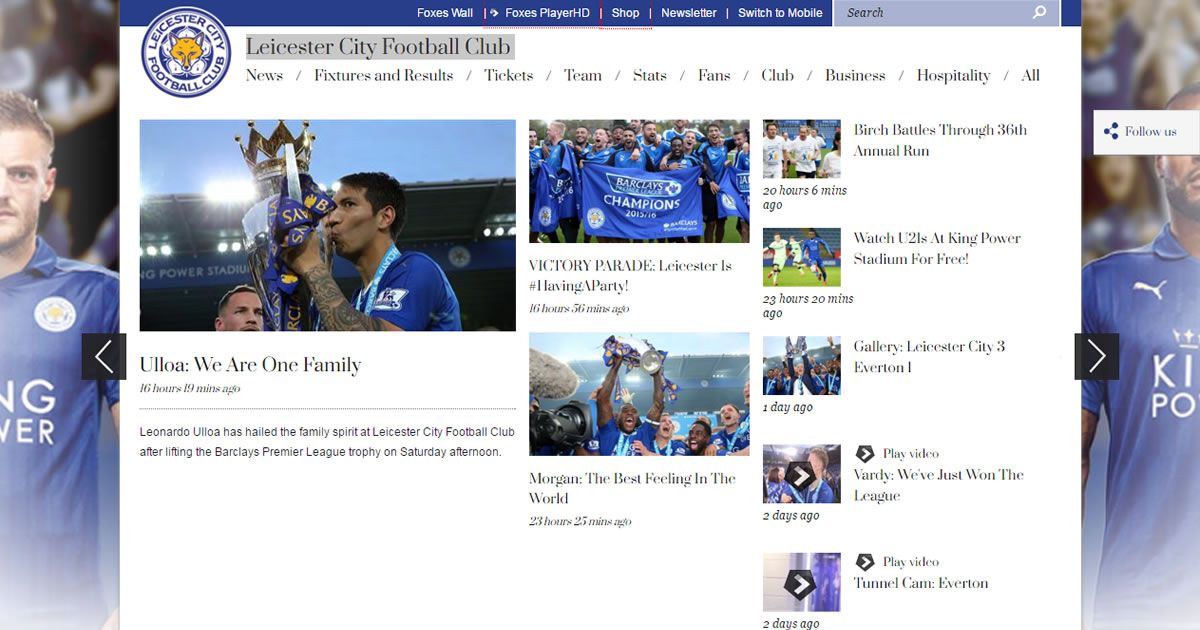Go to next slide with right arrow

tap(1096, 356)
